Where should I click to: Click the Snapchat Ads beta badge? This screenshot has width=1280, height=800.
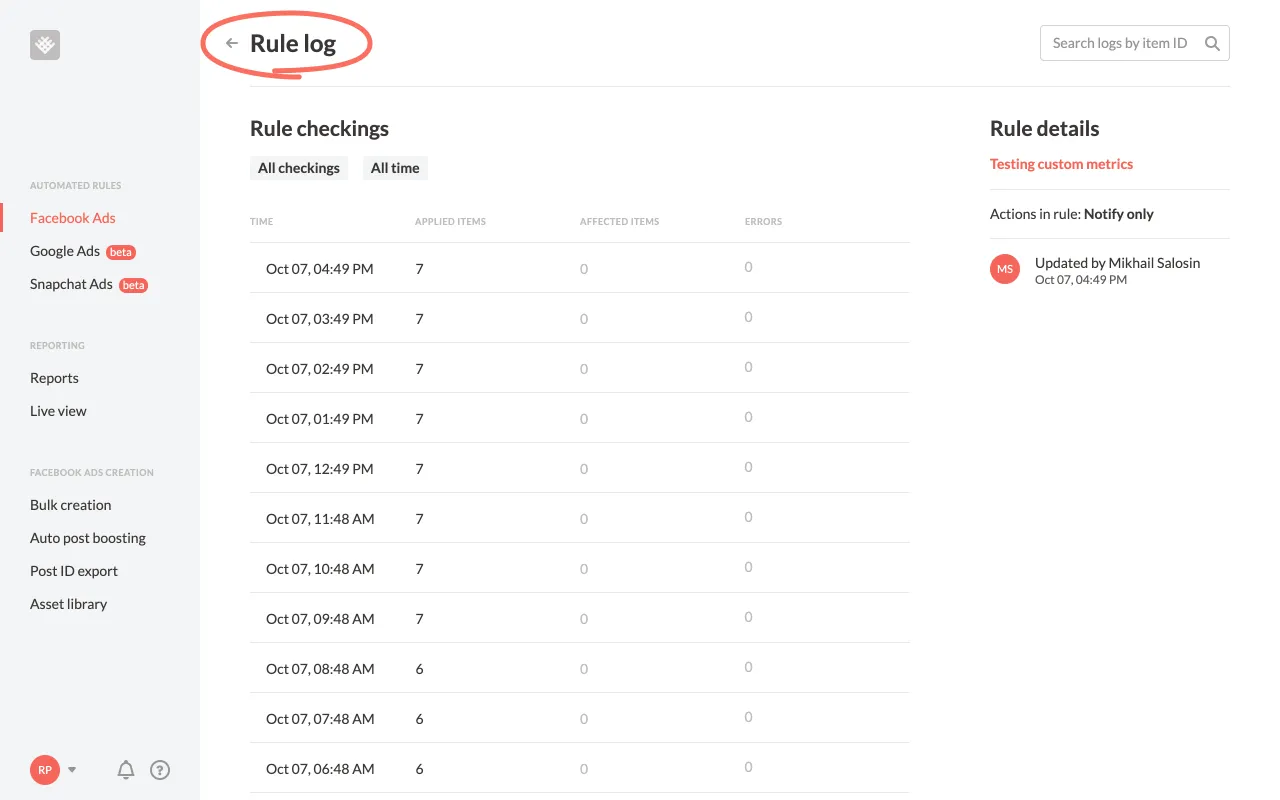coord(133,285)
